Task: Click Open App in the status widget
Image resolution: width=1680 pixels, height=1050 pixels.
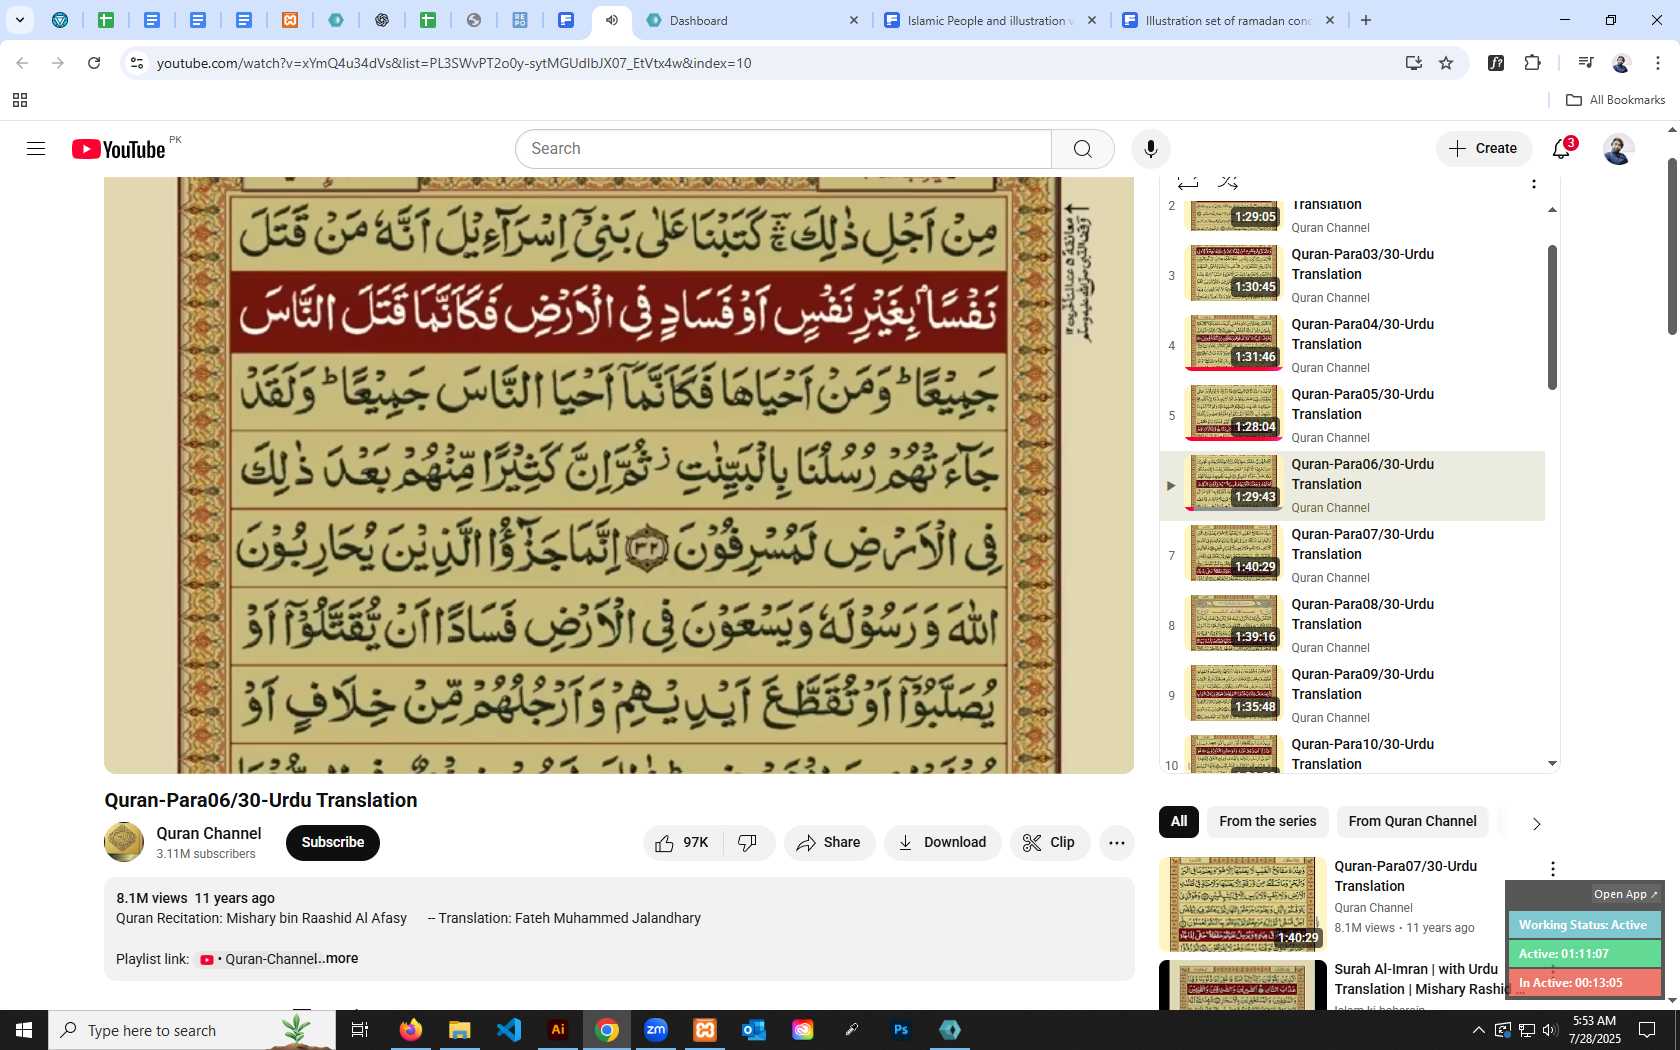Action: coord(1625,894)
